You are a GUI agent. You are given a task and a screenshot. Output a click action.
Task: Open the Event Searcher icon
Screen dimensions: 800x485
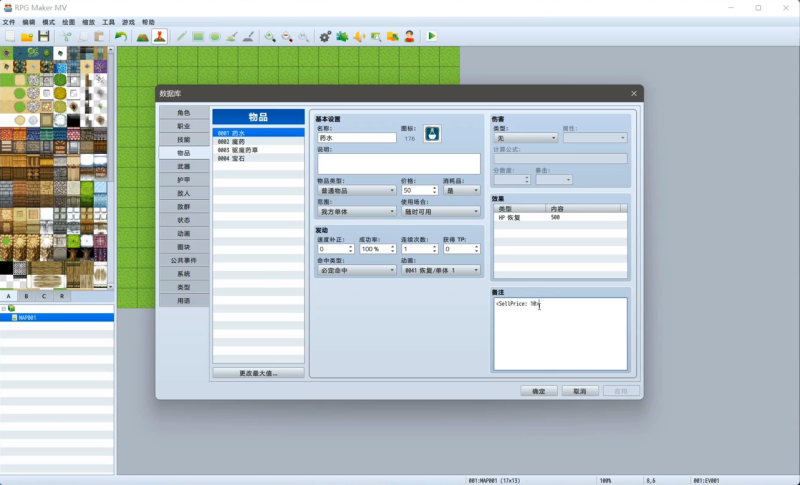tap(376, 36)
